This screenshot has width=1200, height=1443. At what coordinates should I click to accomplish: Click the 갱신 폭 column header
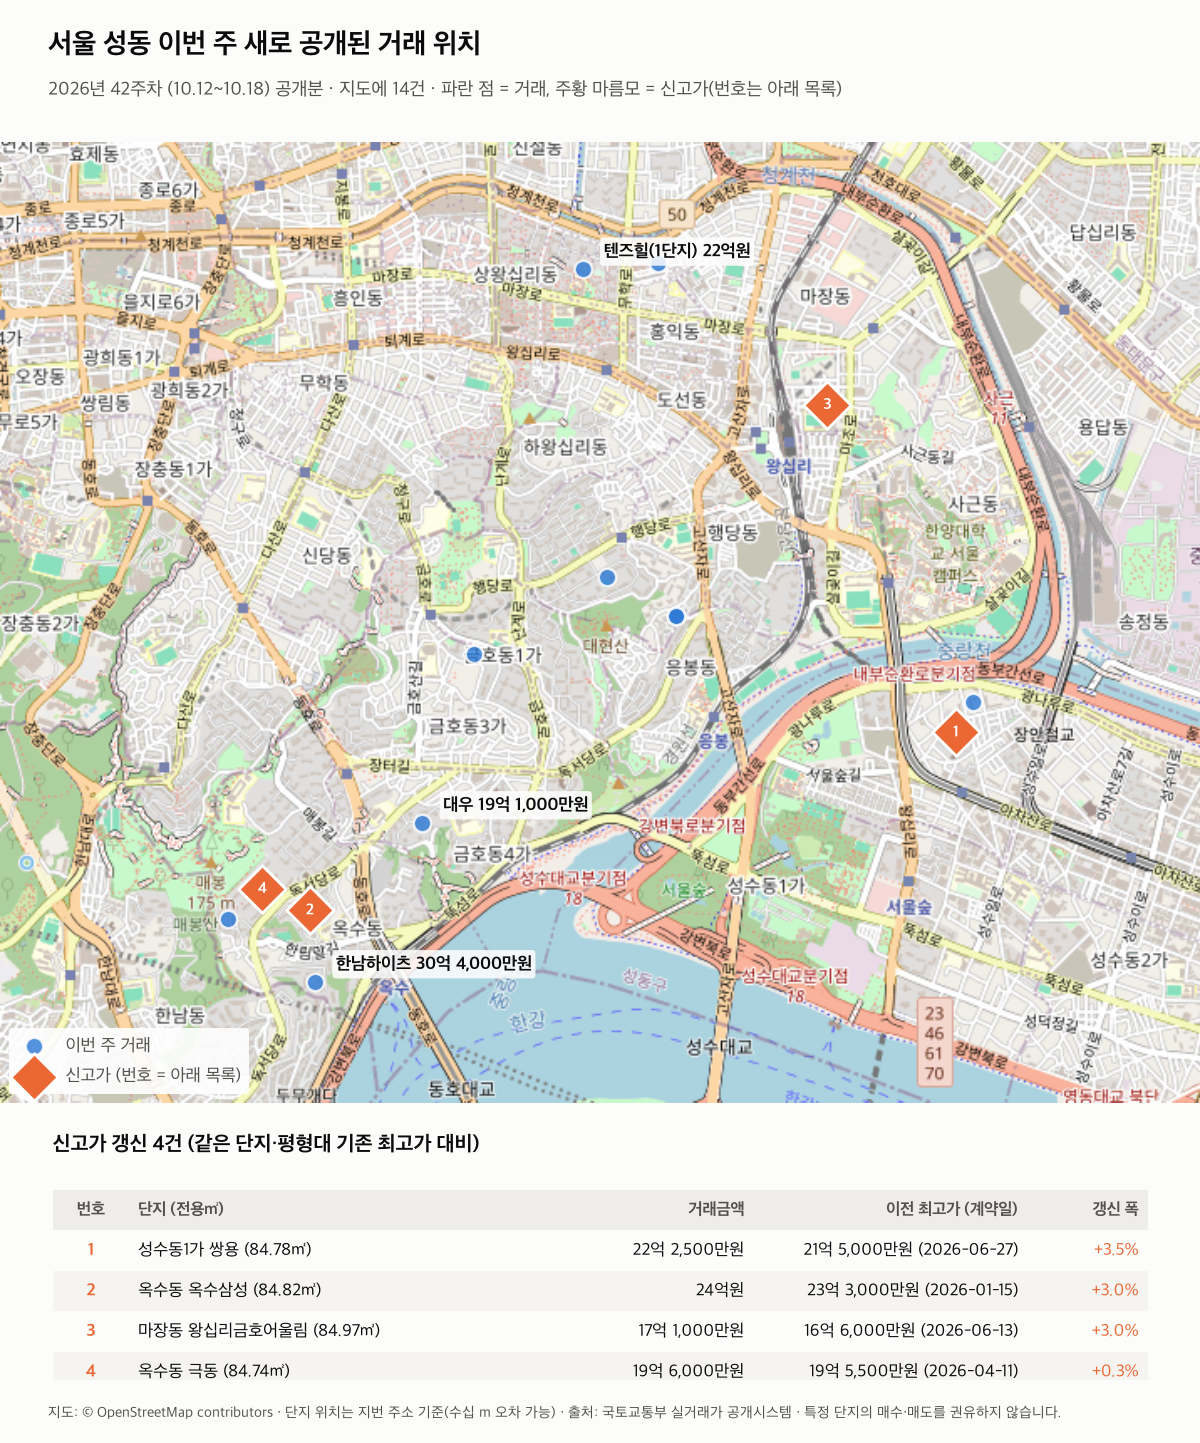pos(1116,1209)
